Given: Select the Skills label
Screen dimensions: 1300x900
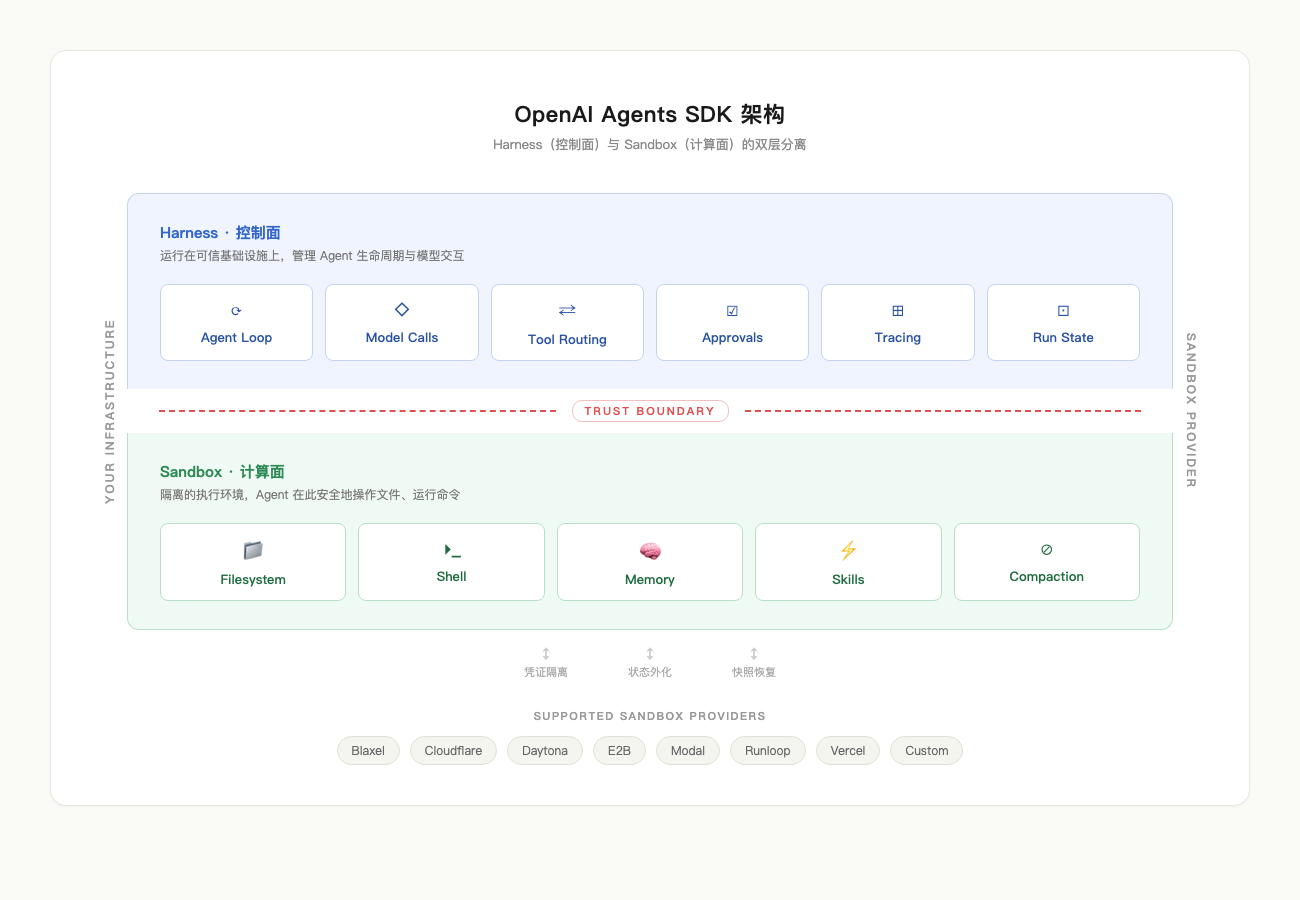Looking at the screenshot, I should coord(848,580).
